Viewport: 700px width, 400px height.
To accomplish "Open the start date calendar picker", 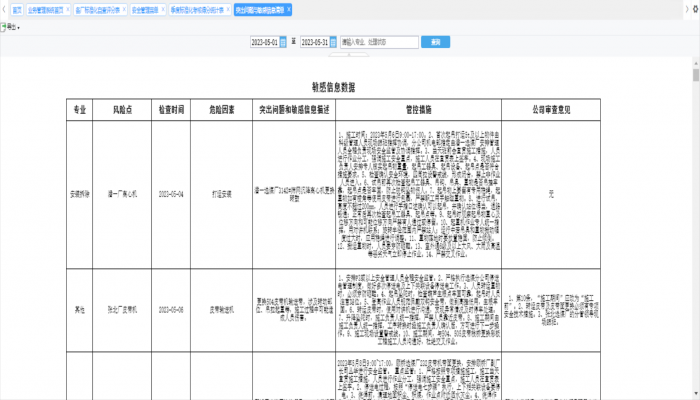I will [284, 43].
